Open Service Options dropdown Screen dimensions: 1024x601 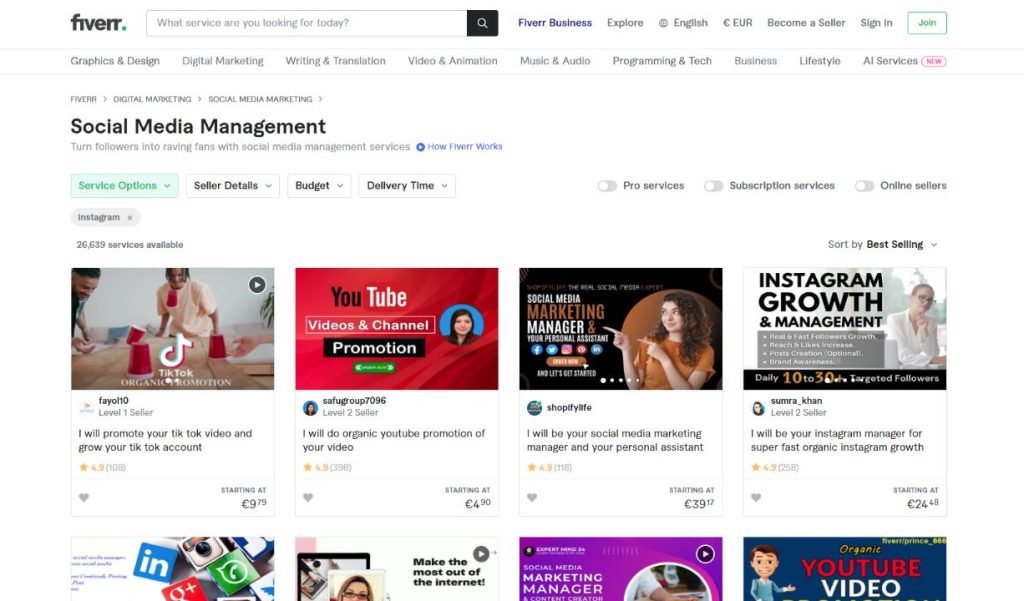[125, 186]
